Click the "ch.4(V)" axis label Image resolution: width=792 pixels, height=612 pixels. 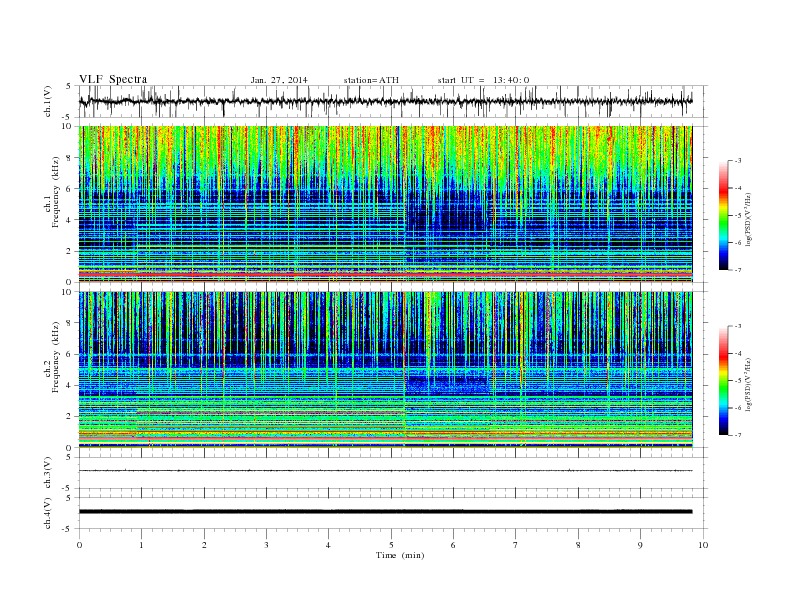(48, 513)
